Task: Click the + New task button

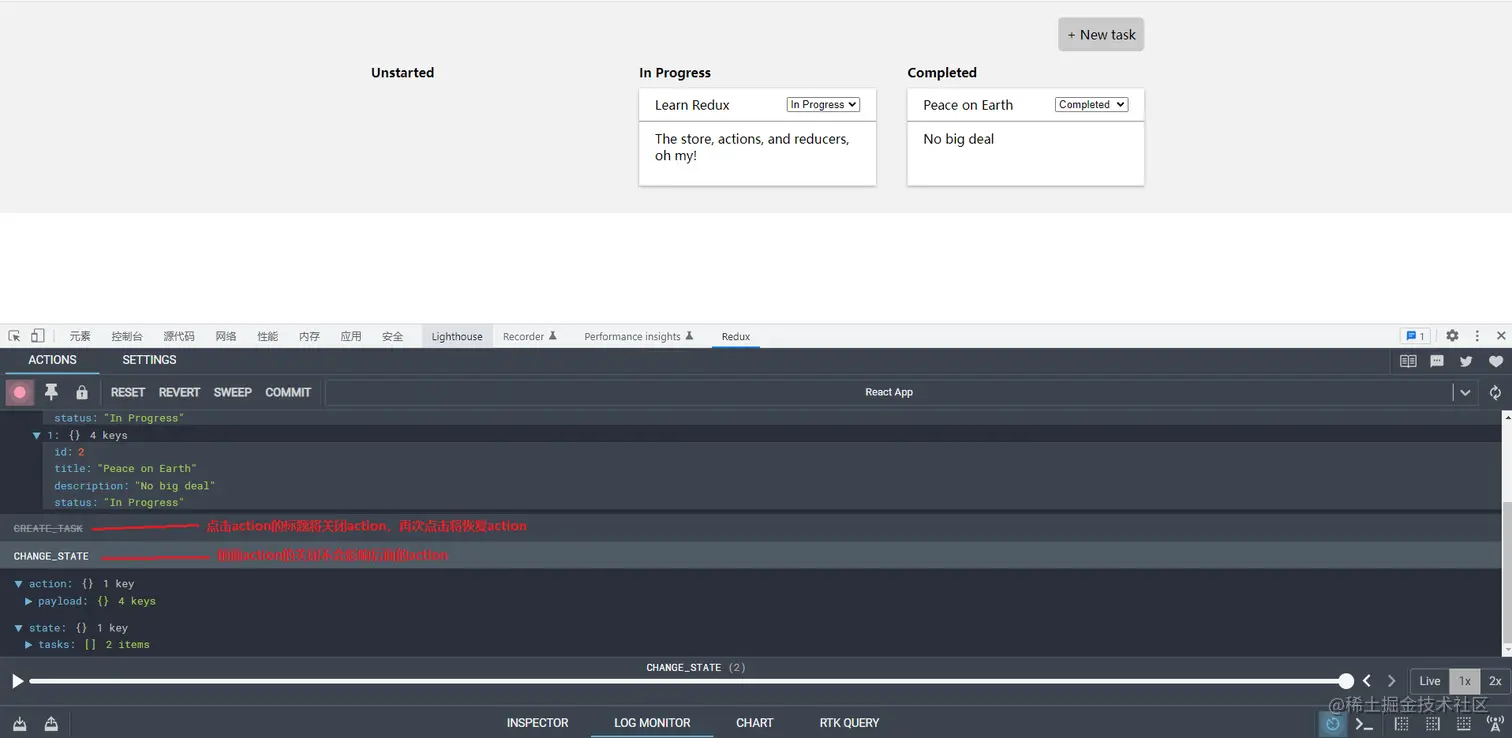Action: [1101, 35]
